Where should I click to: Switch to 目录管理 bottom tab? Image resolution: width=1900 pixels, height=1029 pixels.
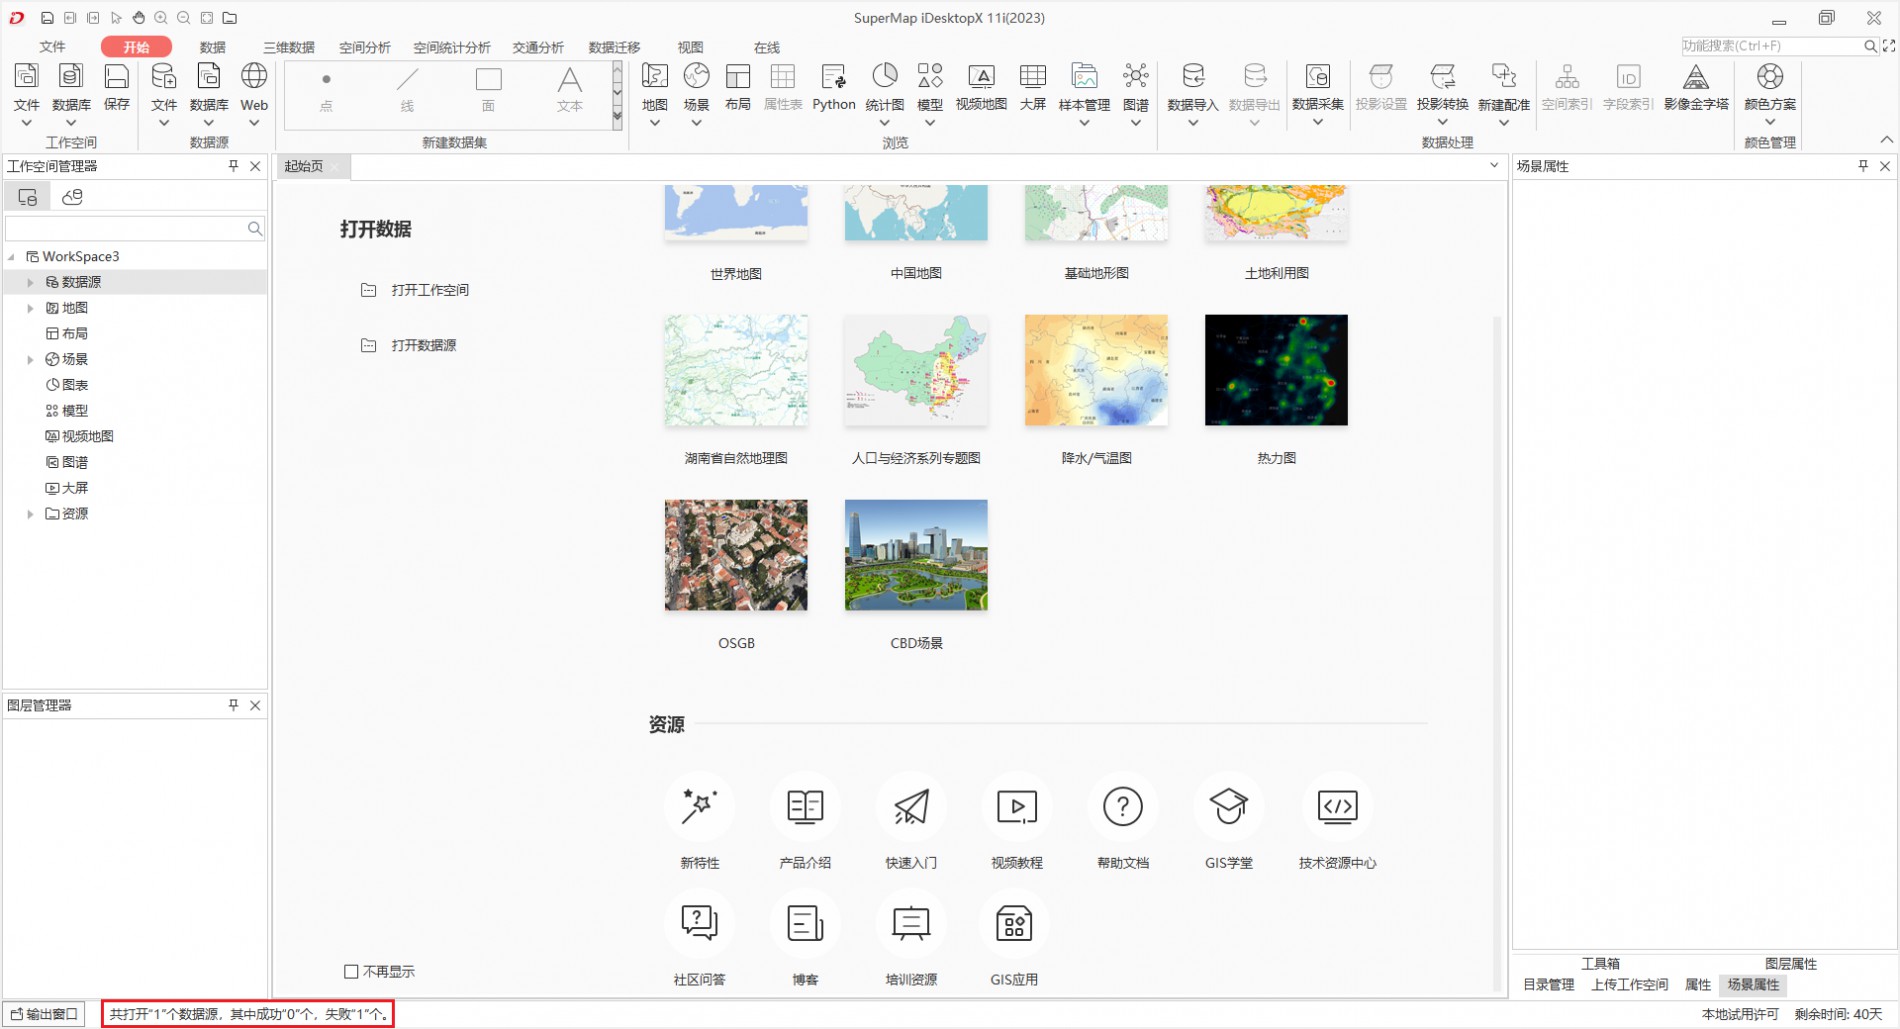pos(1548,985)
